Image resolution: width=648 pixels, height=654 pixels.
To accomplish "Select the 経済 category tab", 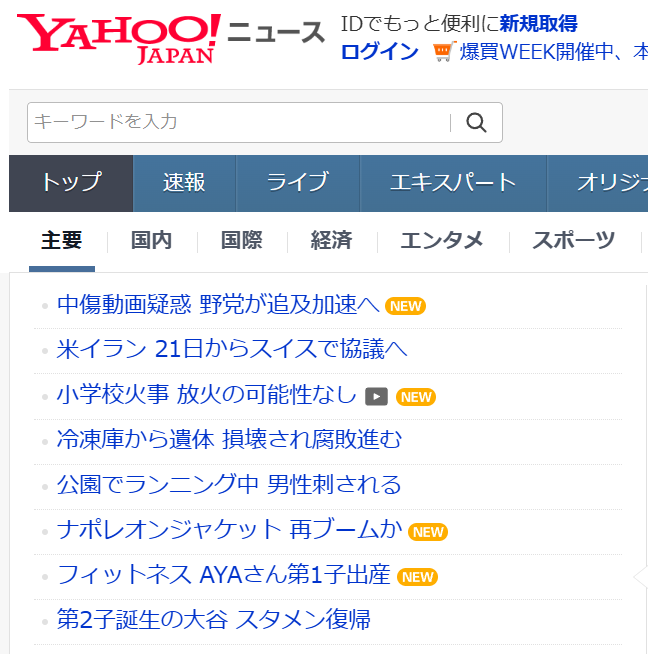I will click(332, 241).
